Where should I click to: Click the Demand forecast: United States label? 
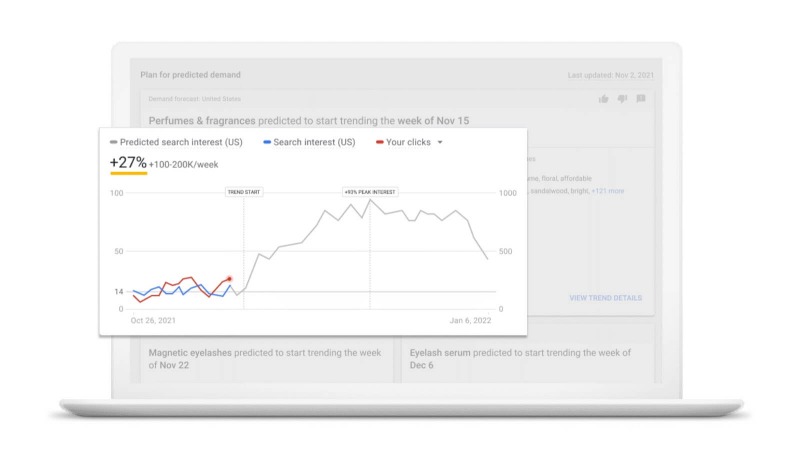pyautogui.click(x=194, y=99)
